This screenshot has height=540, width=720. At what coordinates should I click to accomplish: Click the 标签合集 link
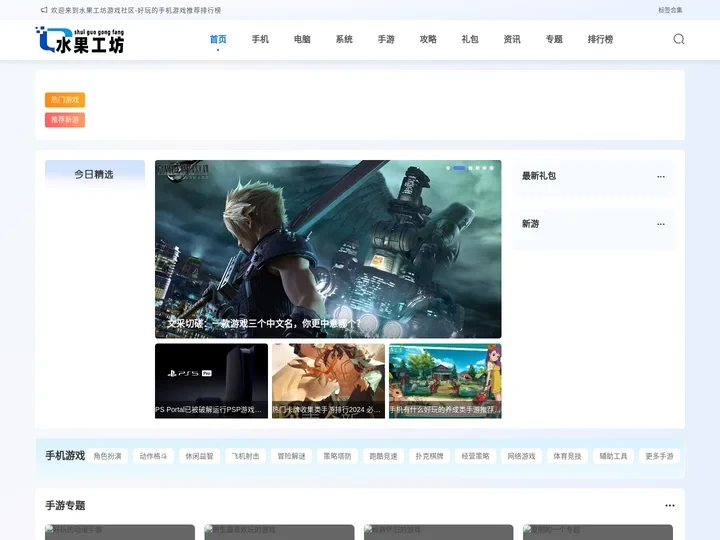point(670,10)
